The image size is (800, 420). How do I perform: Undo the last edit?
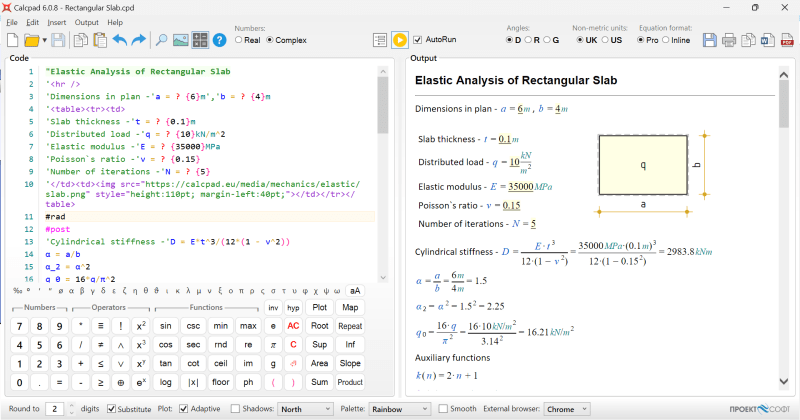(119, 40)
